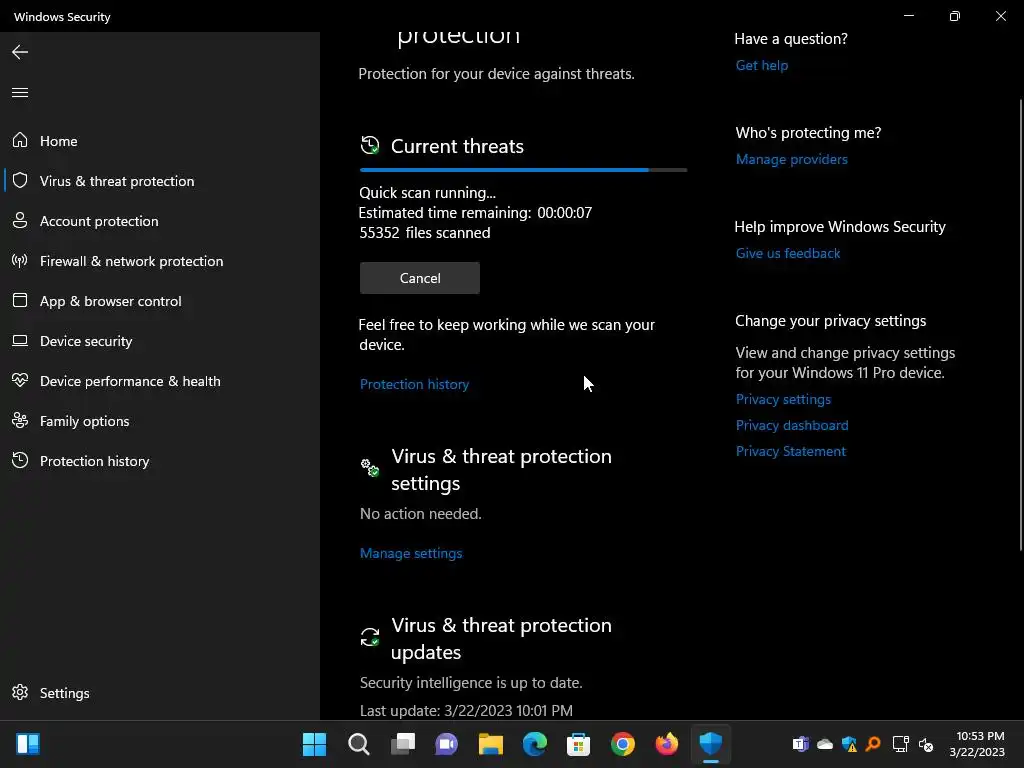Click the back arrow icon
The image size is (1024, 768).
(x=20, y=52)
